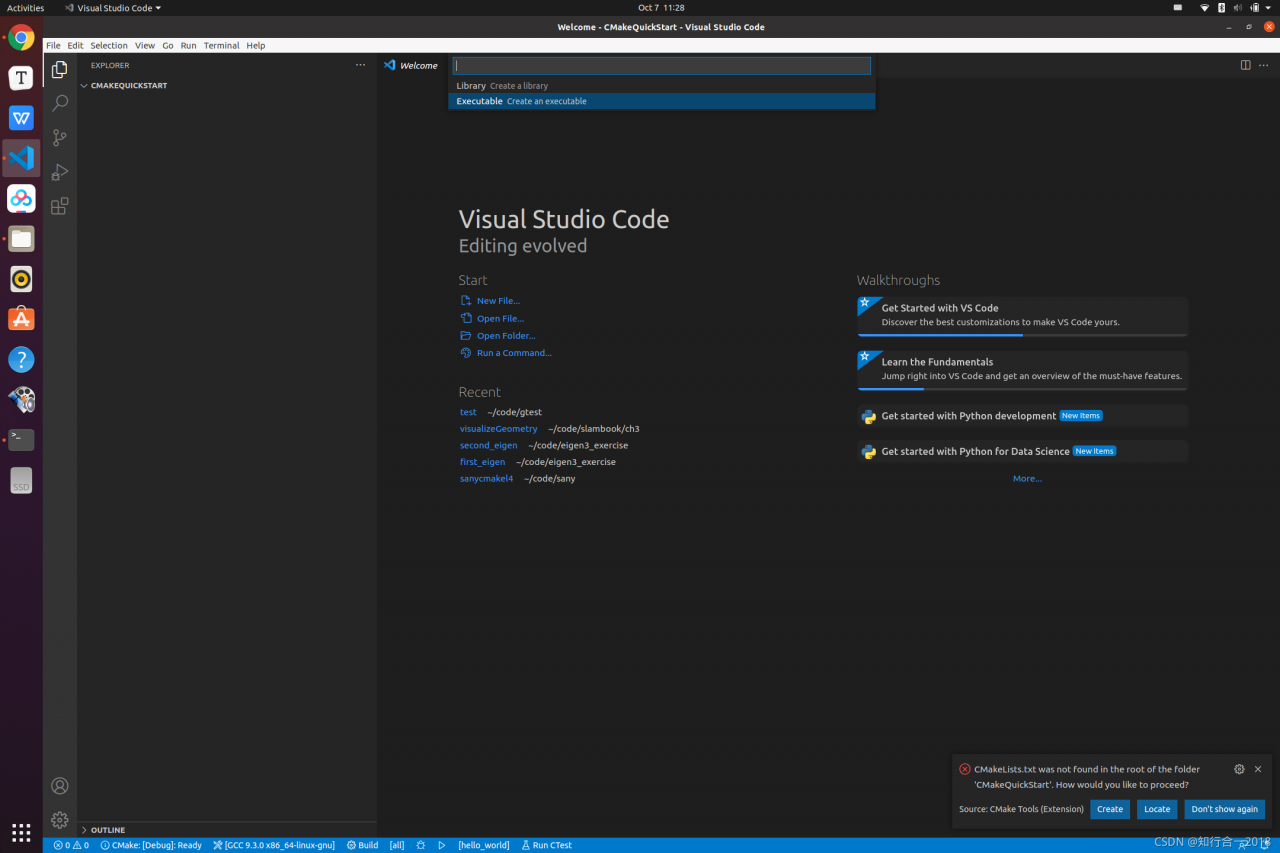Click the Locate button in notification
The width and height of the screenshot is (1280, 853).
pos(1157,809)
